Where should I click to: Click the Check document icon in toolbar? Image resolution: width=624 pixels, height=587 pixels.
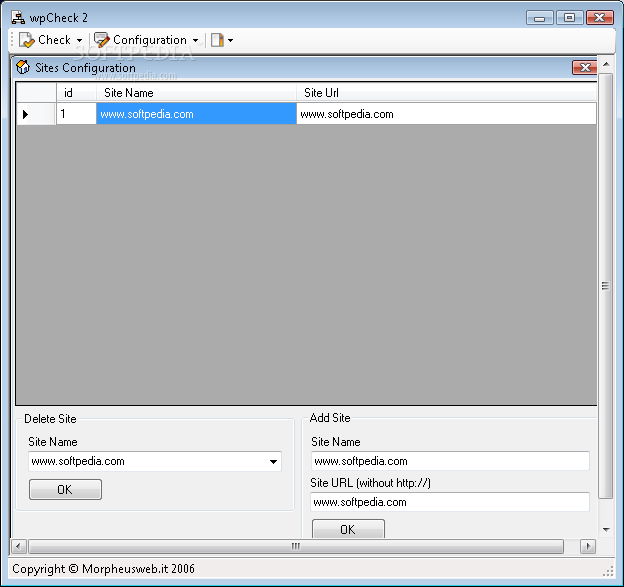click(27, 40)
